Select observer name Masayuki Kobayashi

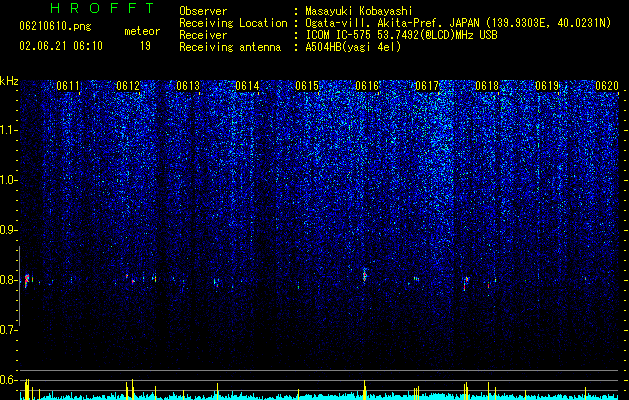point(359,11)
